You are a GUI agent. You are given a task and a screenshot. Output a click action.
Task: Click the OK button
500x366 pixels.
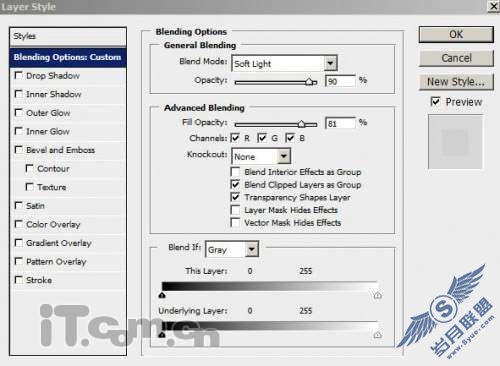[x=456, y=34]
